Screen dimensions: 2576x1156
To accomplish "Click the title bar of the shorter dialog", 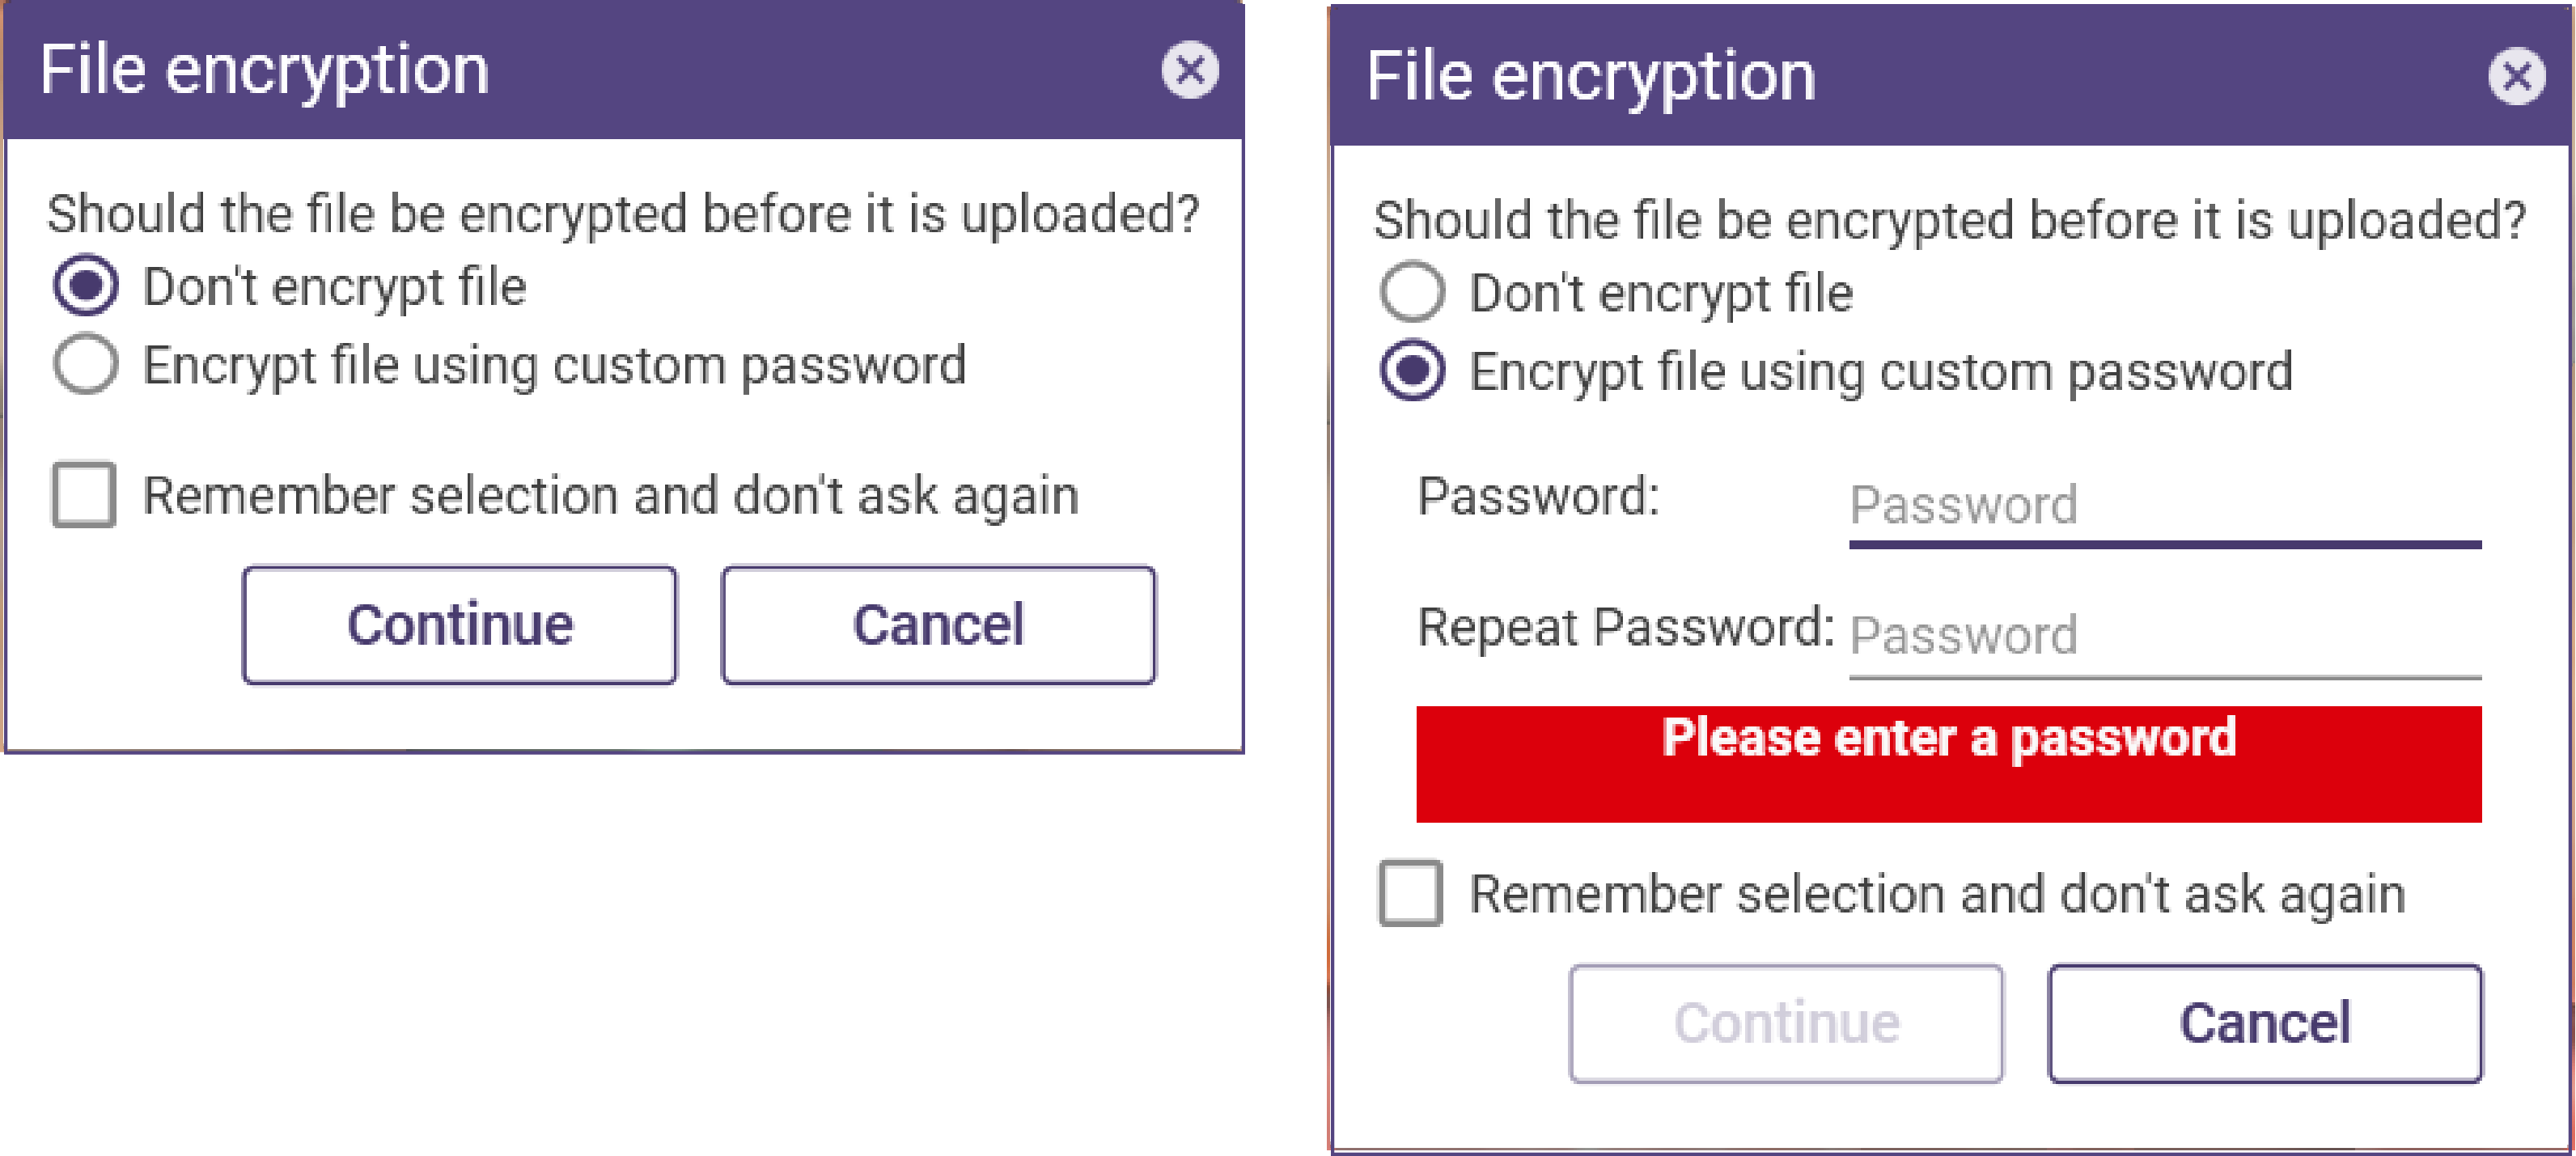I will click(624, 70).
